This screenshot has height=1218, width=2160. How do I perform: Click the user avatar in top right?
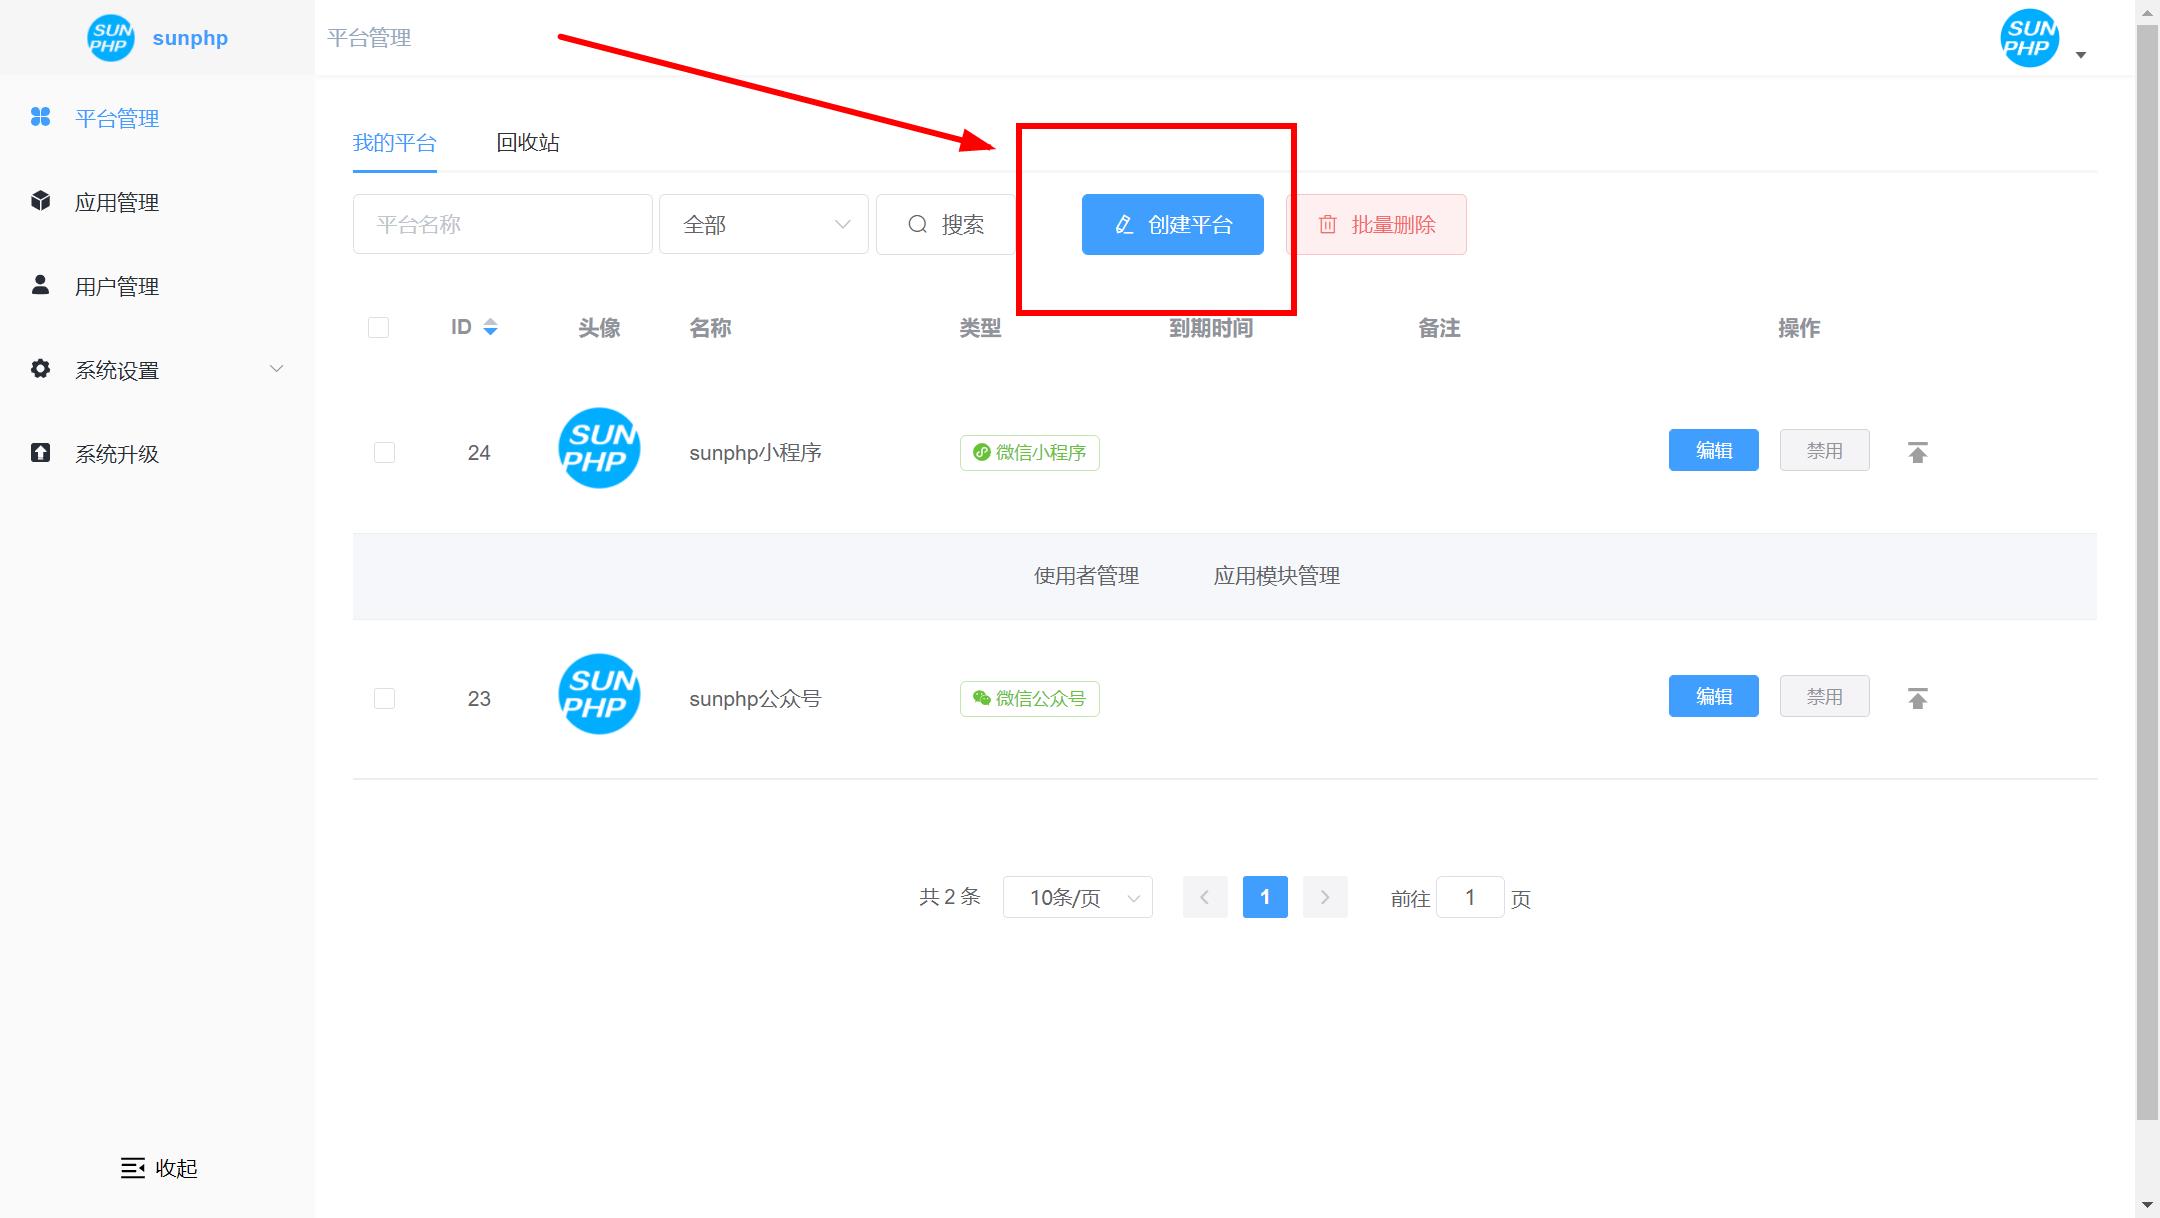coord(2029,38)
